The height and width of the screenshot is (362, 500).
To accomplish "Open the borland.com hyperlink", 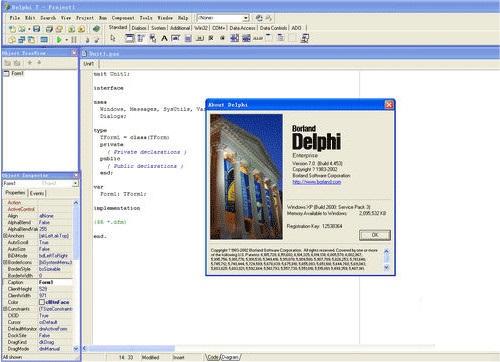I will click(x=317, y=182).
